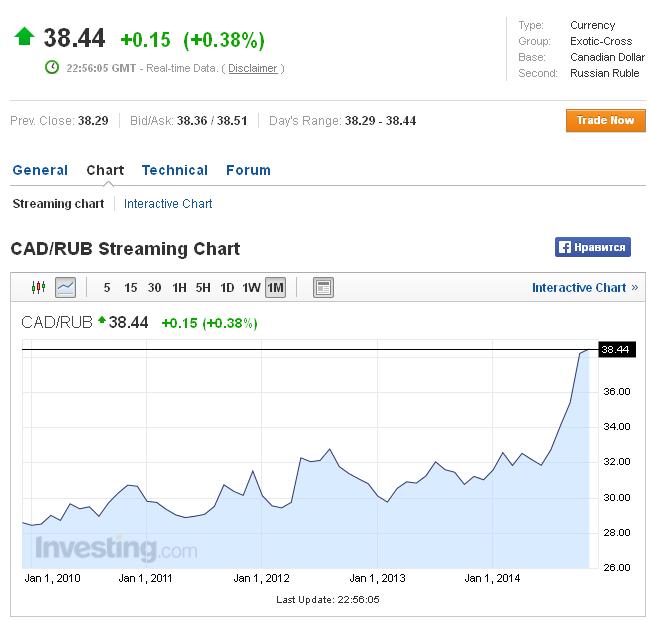649x620 pixels.
Task: Click the green up arrow price indicator
Action: coord(24,38)
